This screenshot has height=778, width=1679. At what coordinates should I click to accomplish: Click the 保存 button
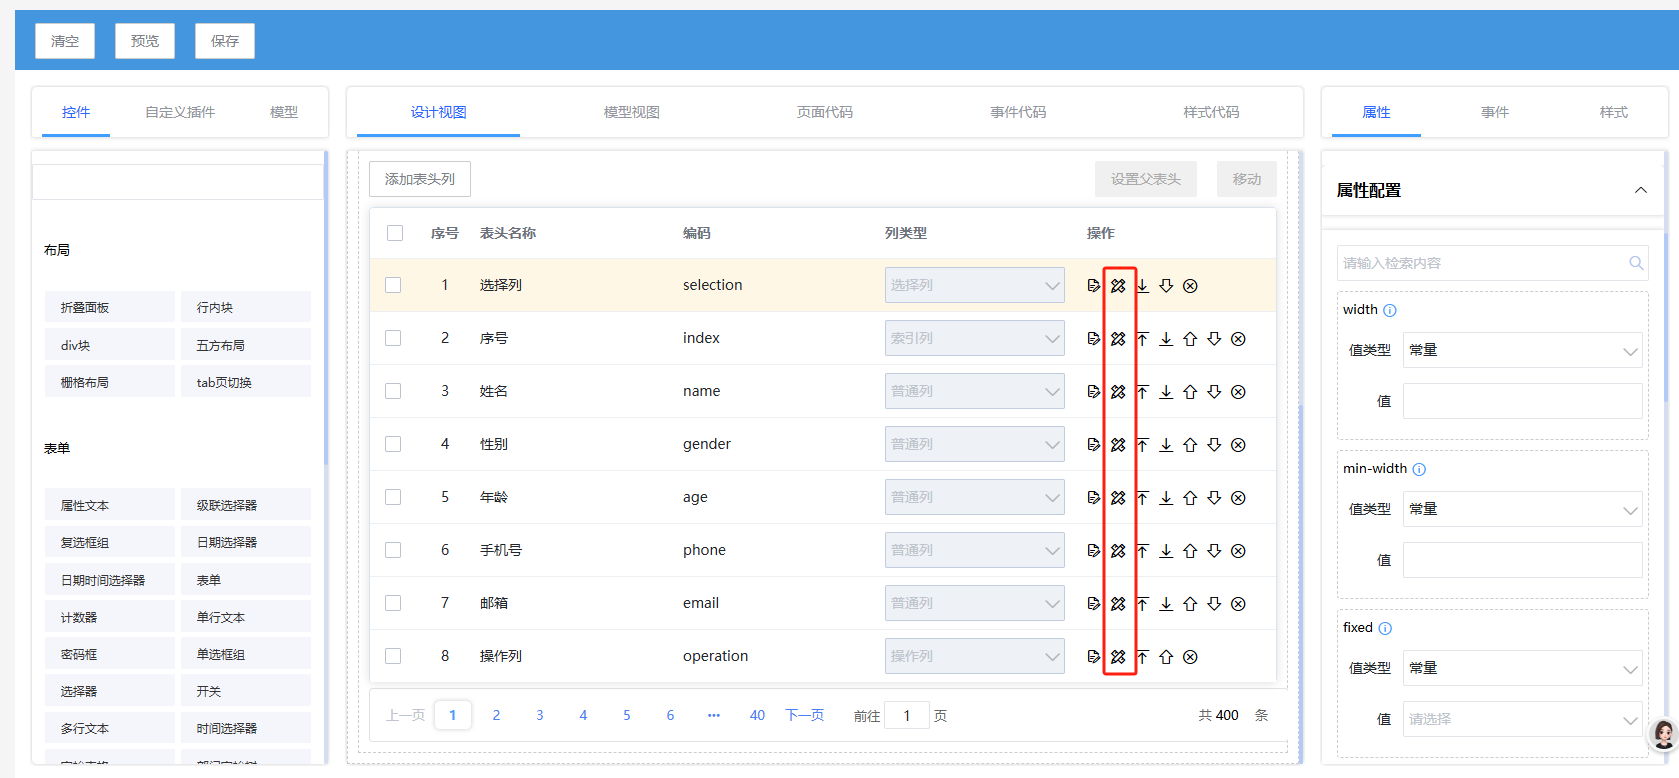[x=224, y=41]
